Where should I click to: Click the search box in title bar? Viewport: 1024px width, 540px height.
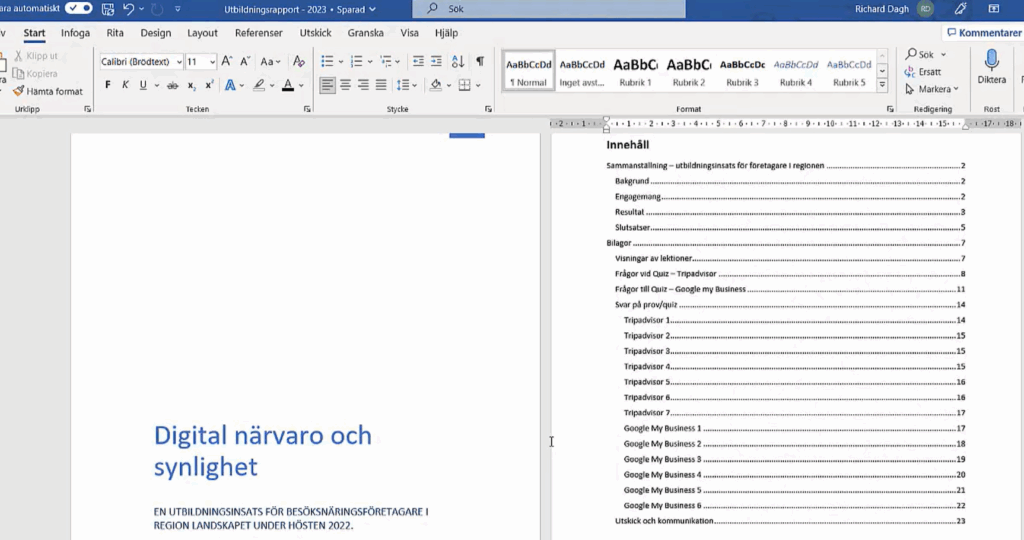pos(549,9)
